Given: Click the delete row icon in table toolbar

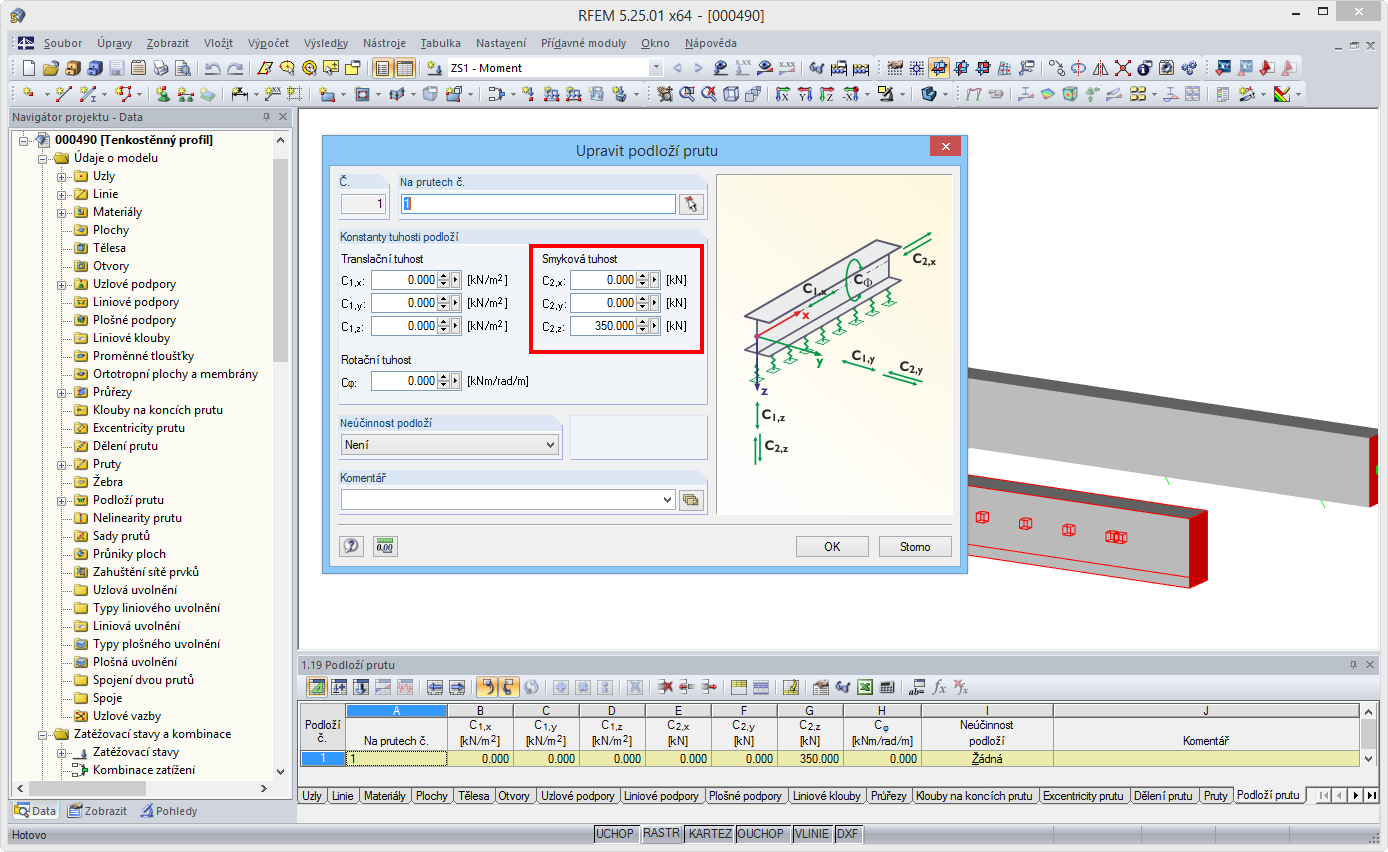Looking at the screenshot, I should pyautogui.click(x=664, y=687).
